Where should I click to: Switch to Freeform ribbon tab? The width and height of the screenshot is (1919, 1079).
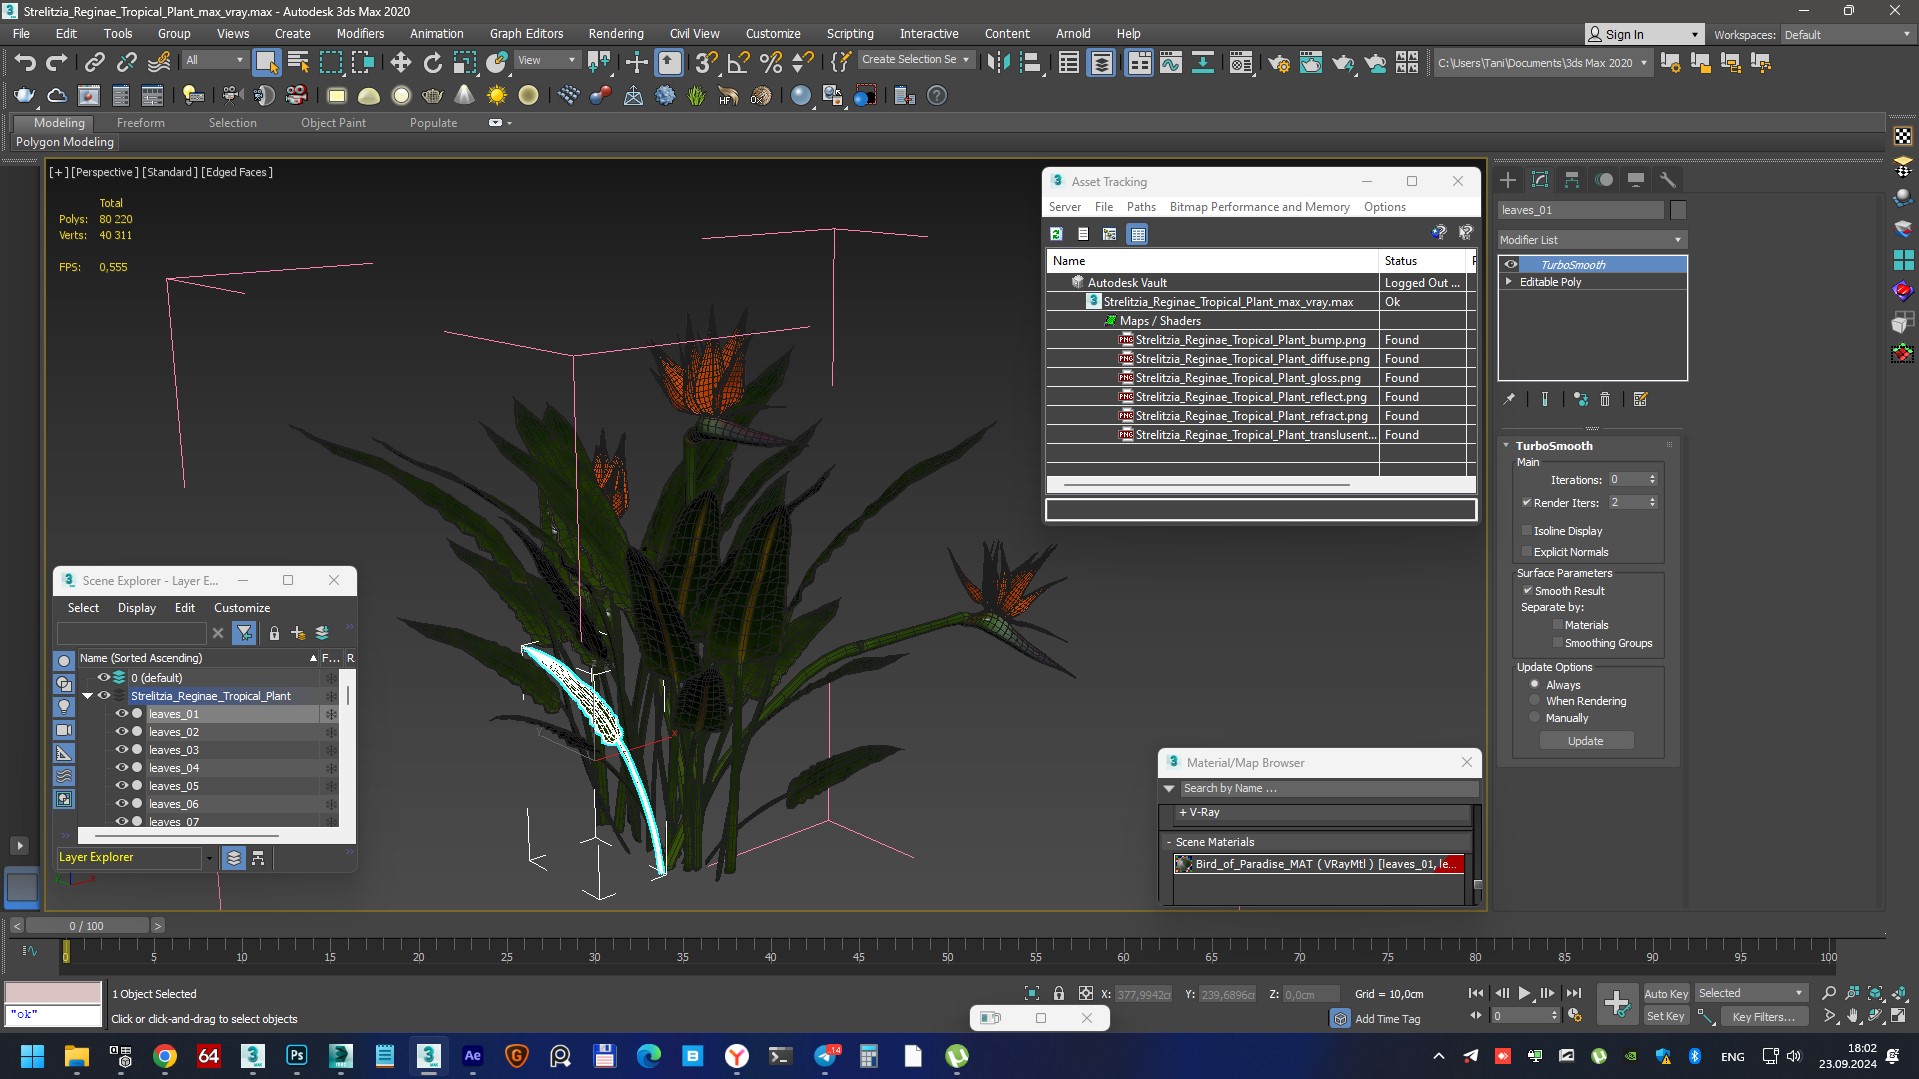click(x=140, y=123)
